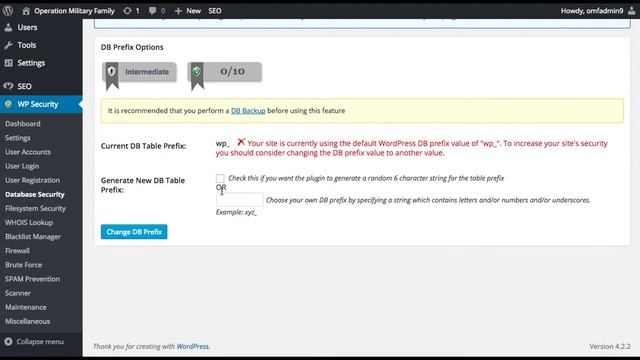Click the custom DB prefix input field

point(240,200)
